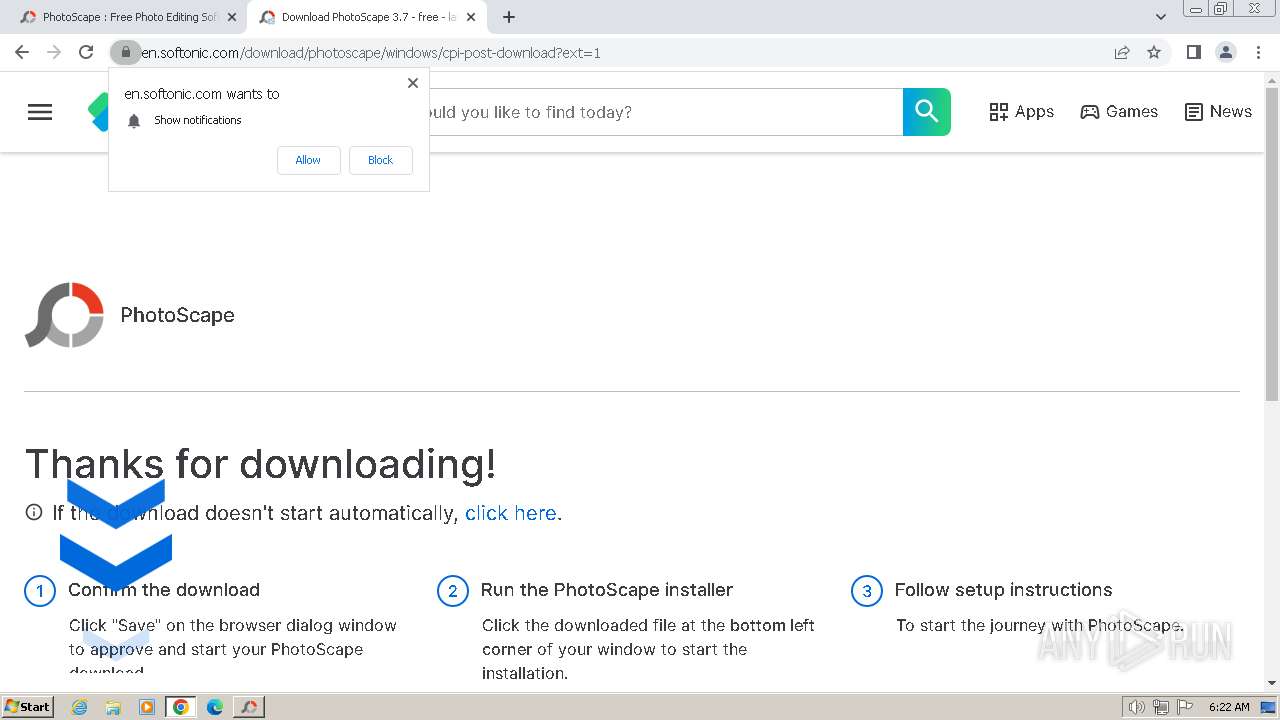Open the hamburger menu on Softonic
1280x720 pixels.
point(40,112)
